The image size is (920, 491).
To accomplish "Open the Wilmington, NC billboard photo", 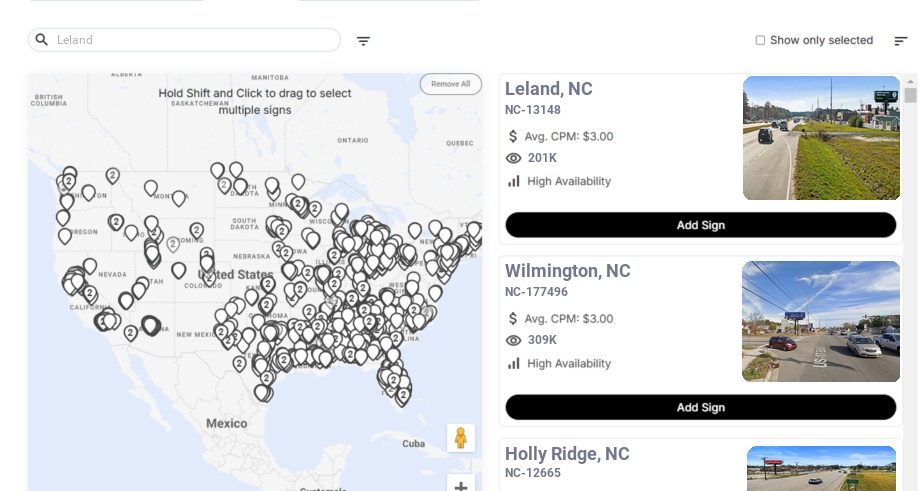I will [x=821, y=321].
